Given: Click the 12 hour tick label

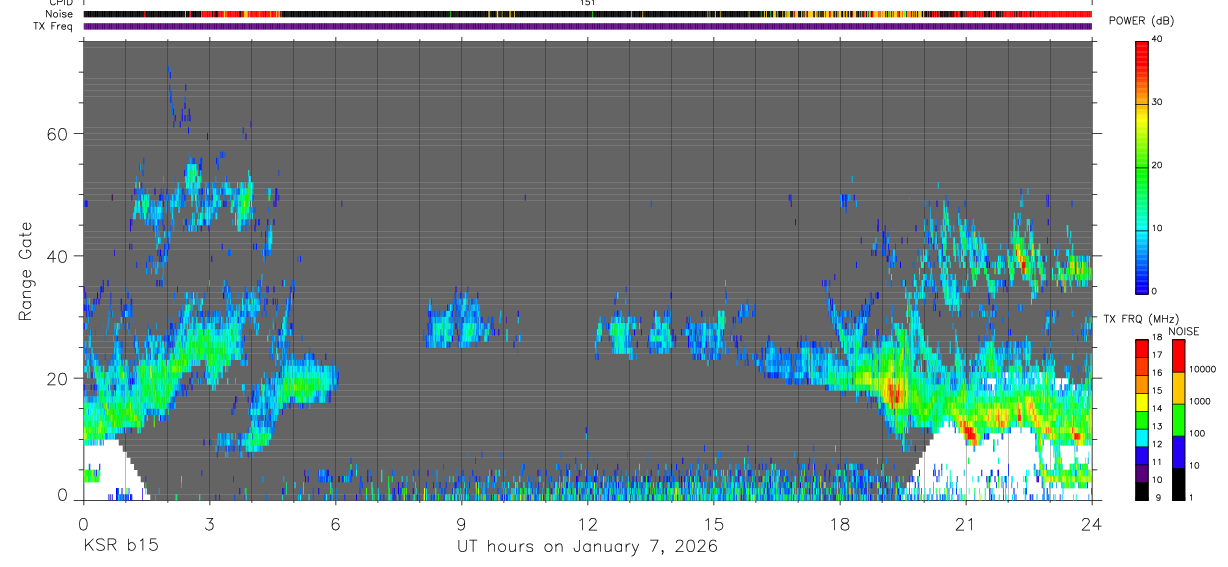Looking at the screenshot, I should (x=588, y=523).
